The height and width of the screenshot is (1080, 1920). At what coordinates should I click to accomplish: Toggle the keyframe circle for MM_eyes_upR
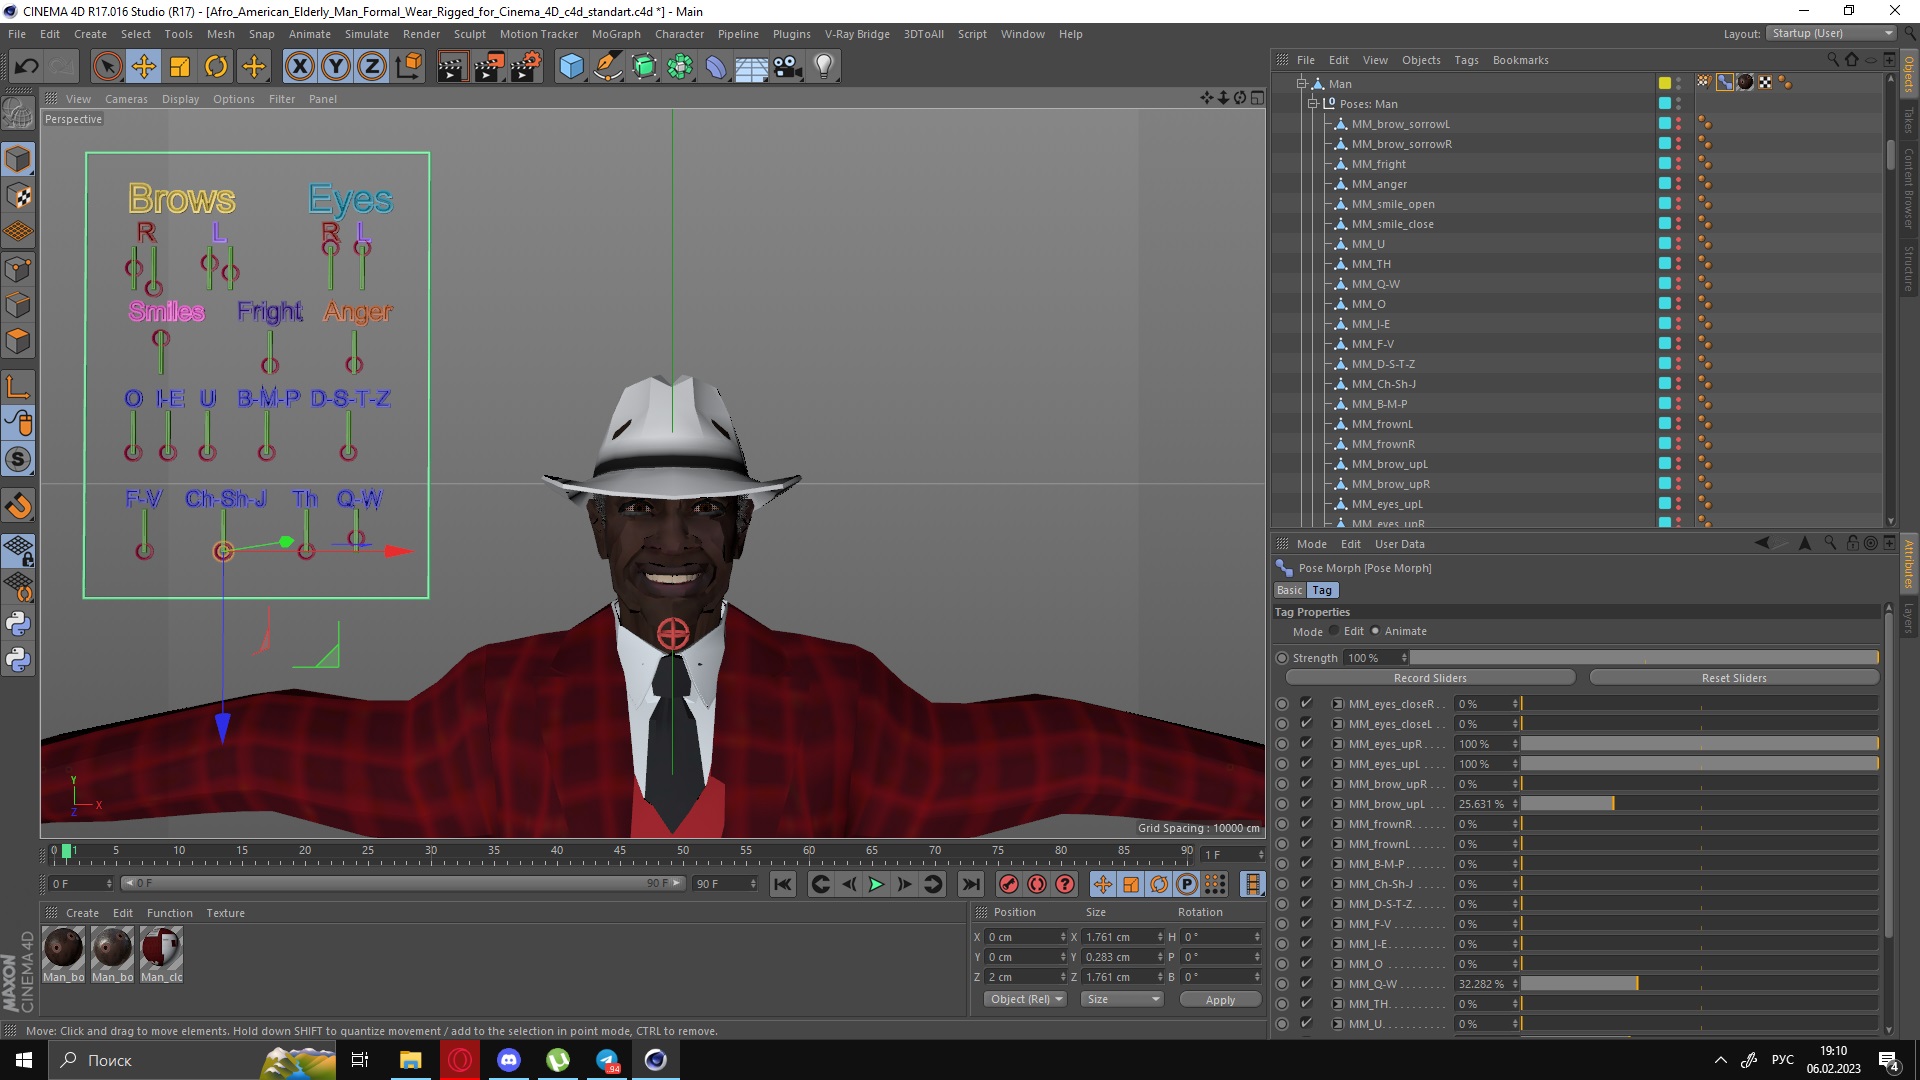point(1282,744)
